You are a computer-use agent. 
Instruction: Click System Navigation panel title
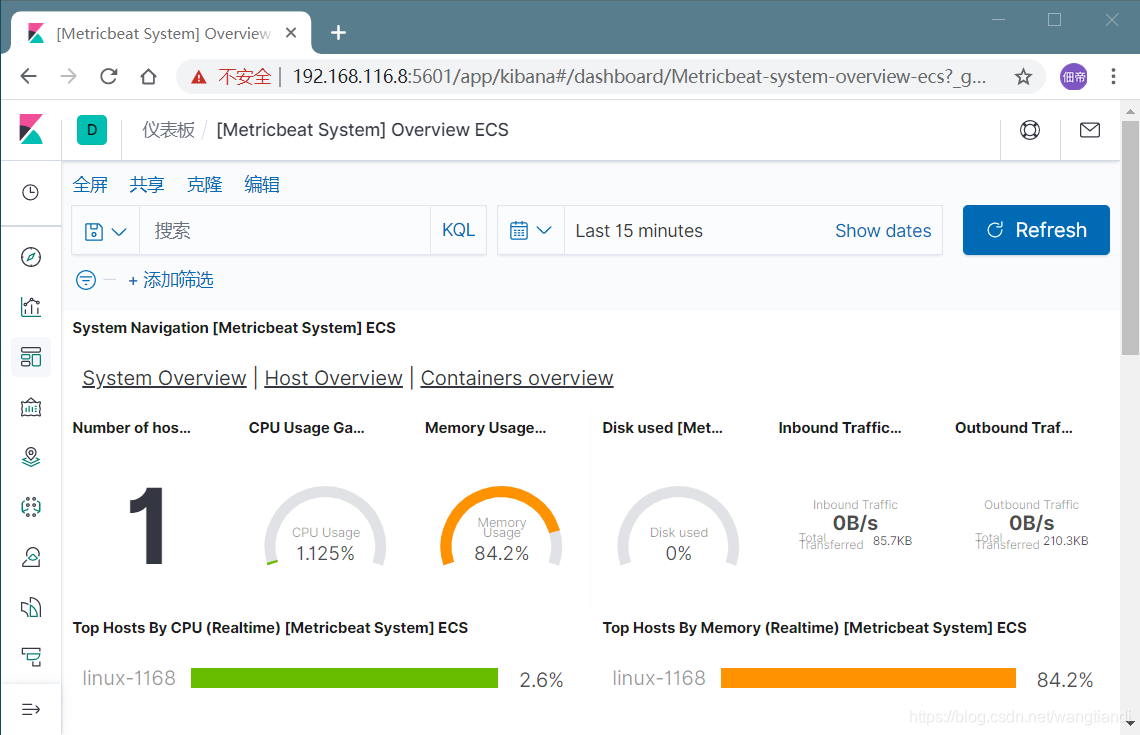(x=234, y=328)
